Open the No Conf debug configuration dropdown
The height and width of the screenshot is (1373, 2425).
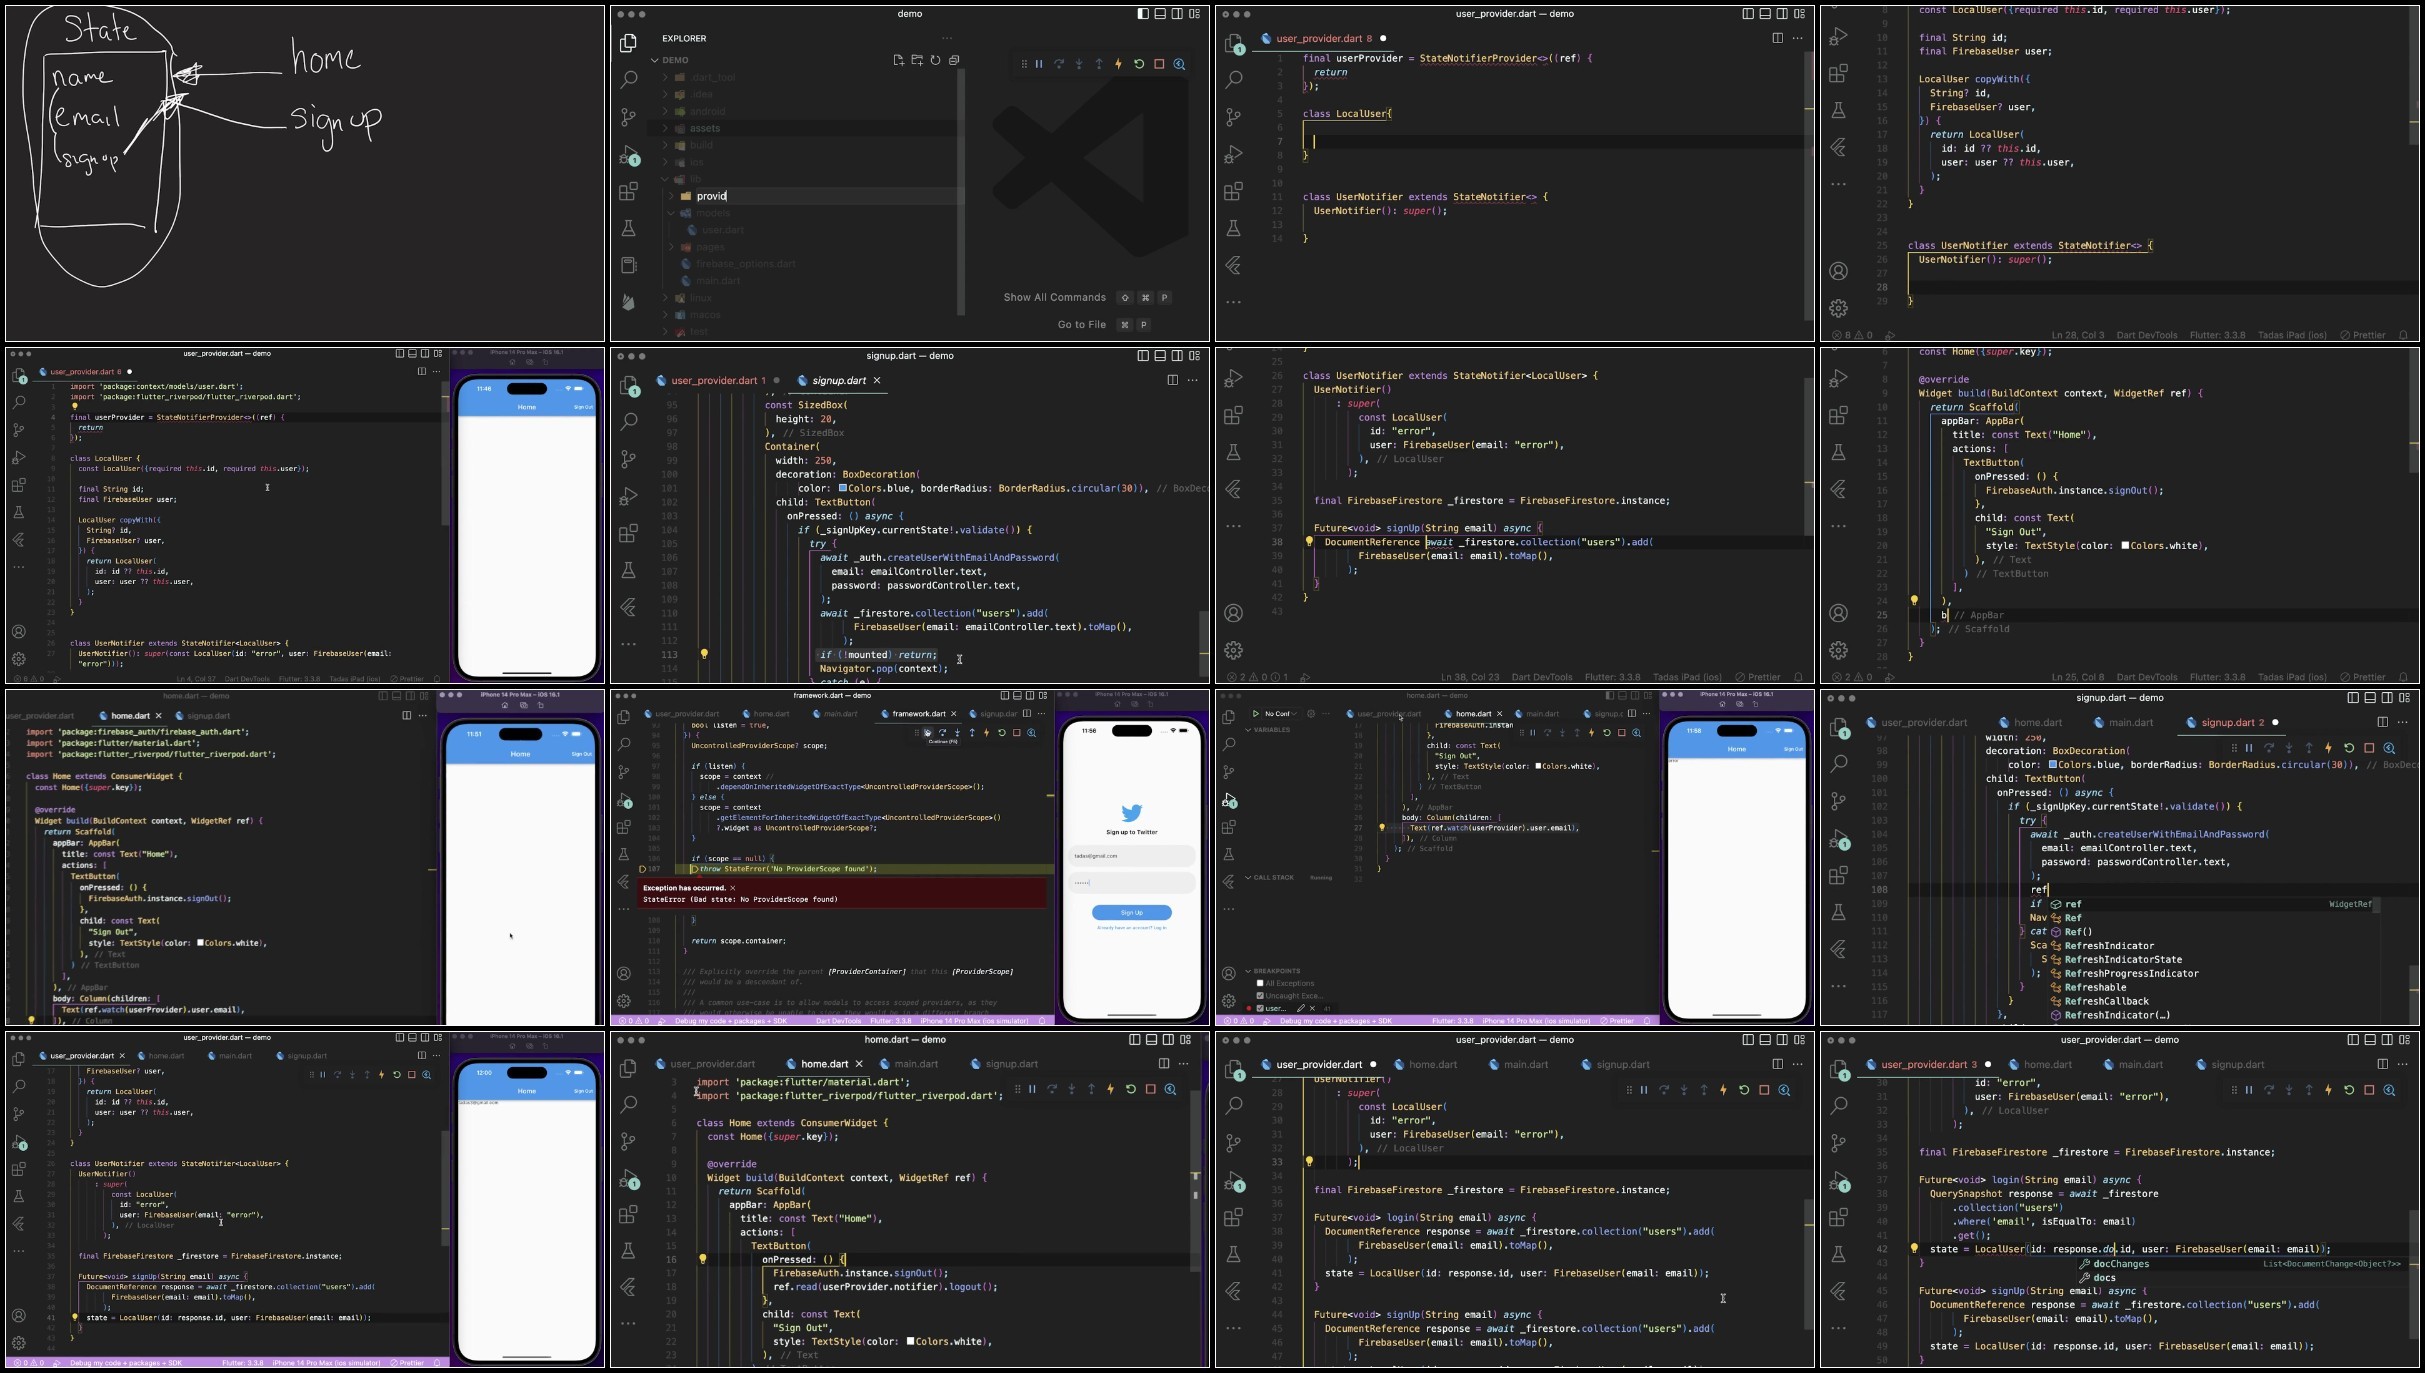(1279, 714)
